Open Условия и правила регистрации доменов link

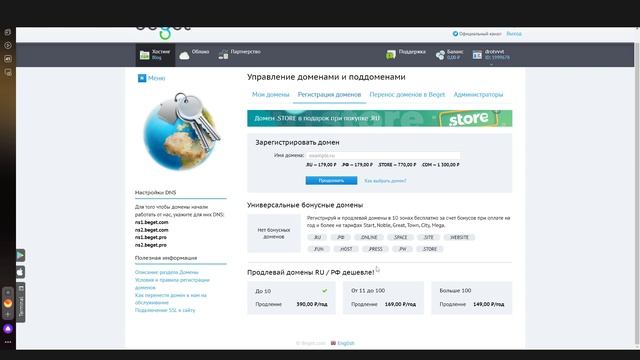point(172,284)
